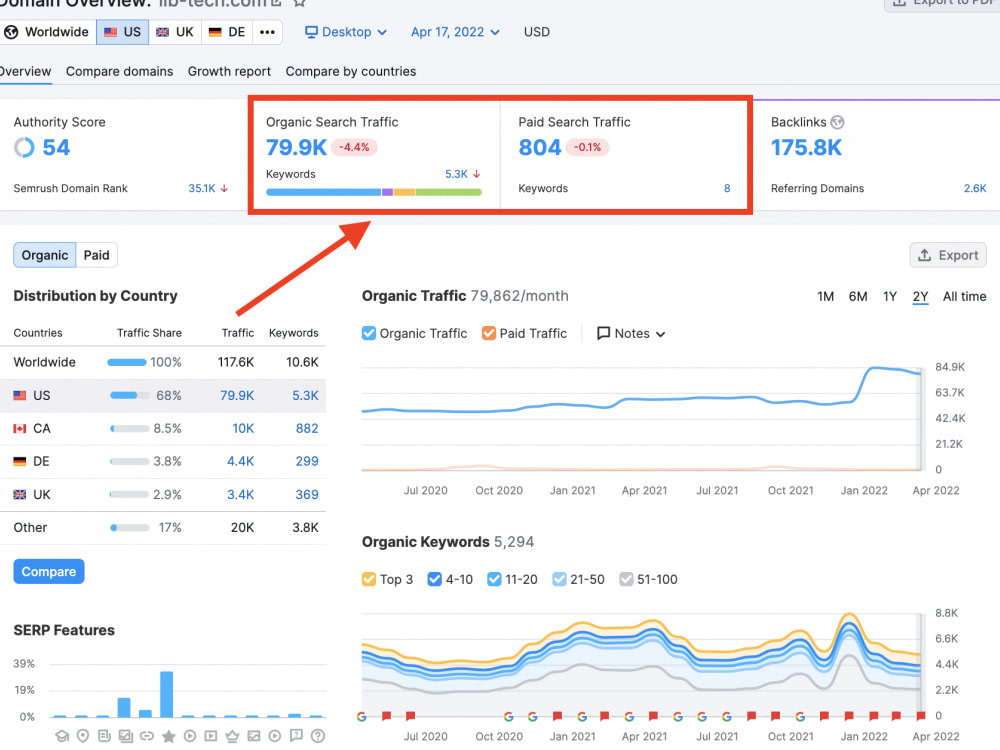Open the 2.6K referring domains link

point(974,188)
